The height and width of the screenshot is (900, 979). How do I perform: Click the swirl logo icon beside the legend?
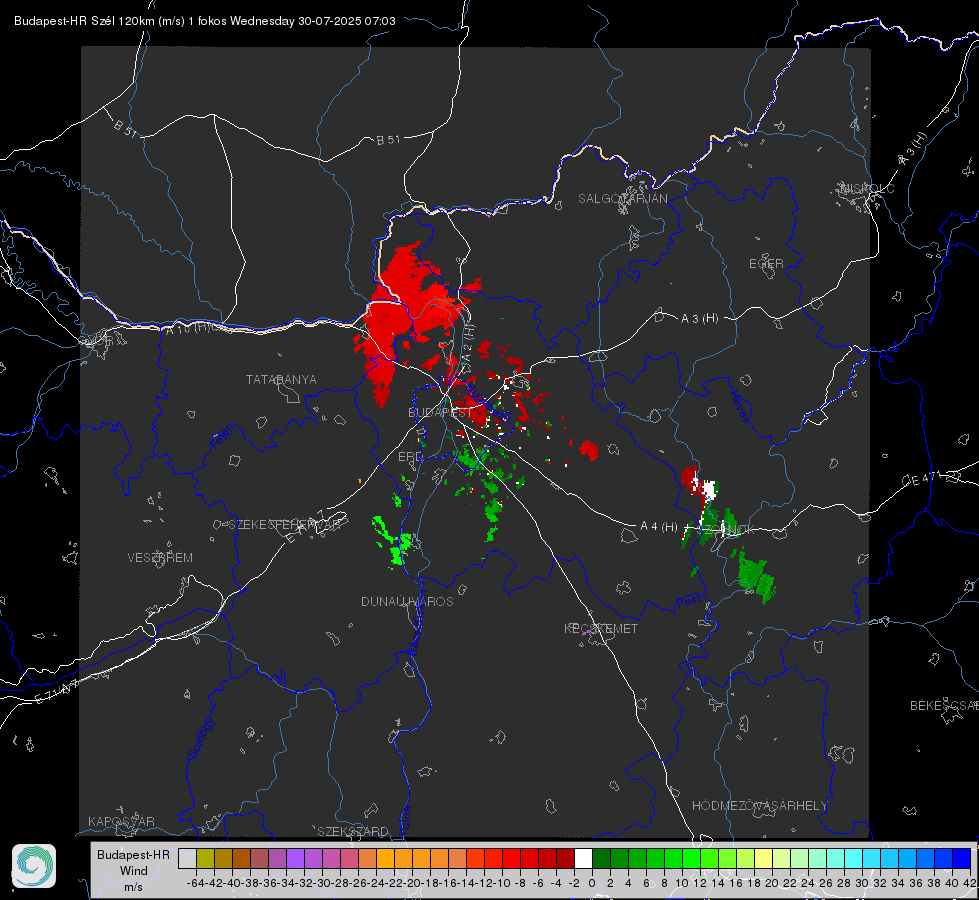click(x=34, y=866)
